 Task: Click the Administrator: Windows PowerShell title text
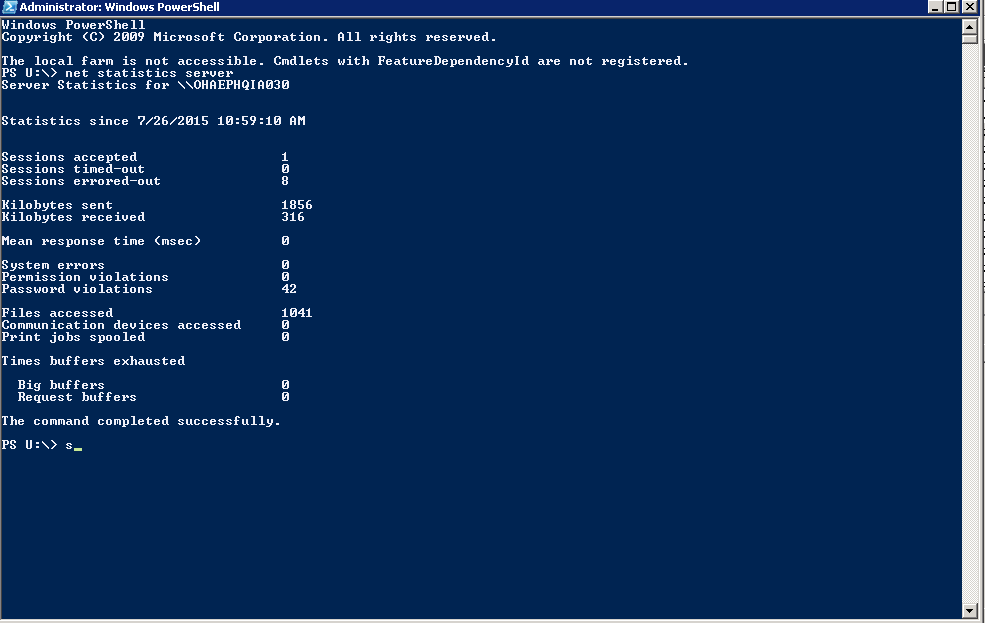(120, 7)
